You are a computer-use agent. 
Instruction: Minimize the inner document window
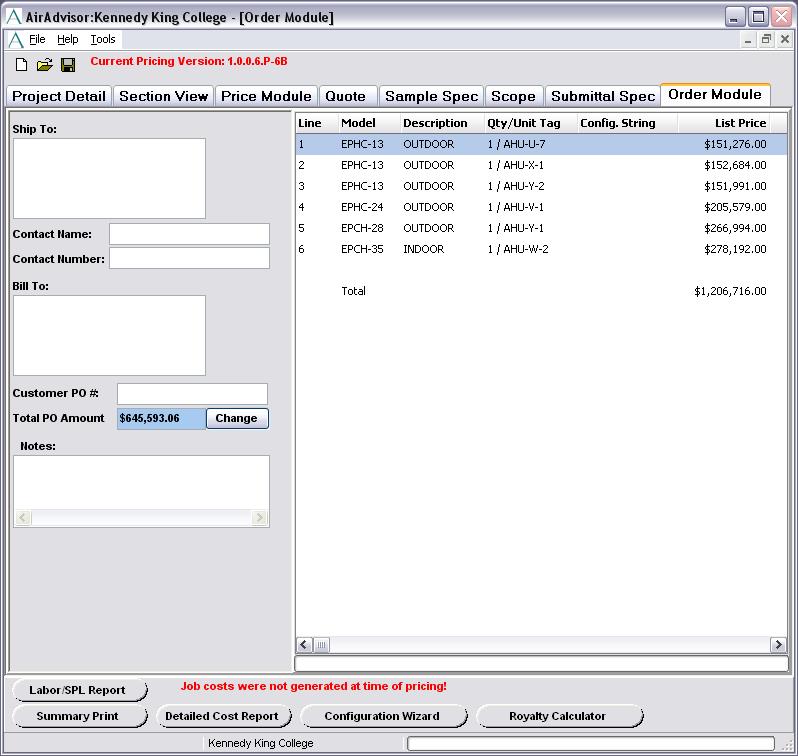pyautogui.click(x=748, y=40)
